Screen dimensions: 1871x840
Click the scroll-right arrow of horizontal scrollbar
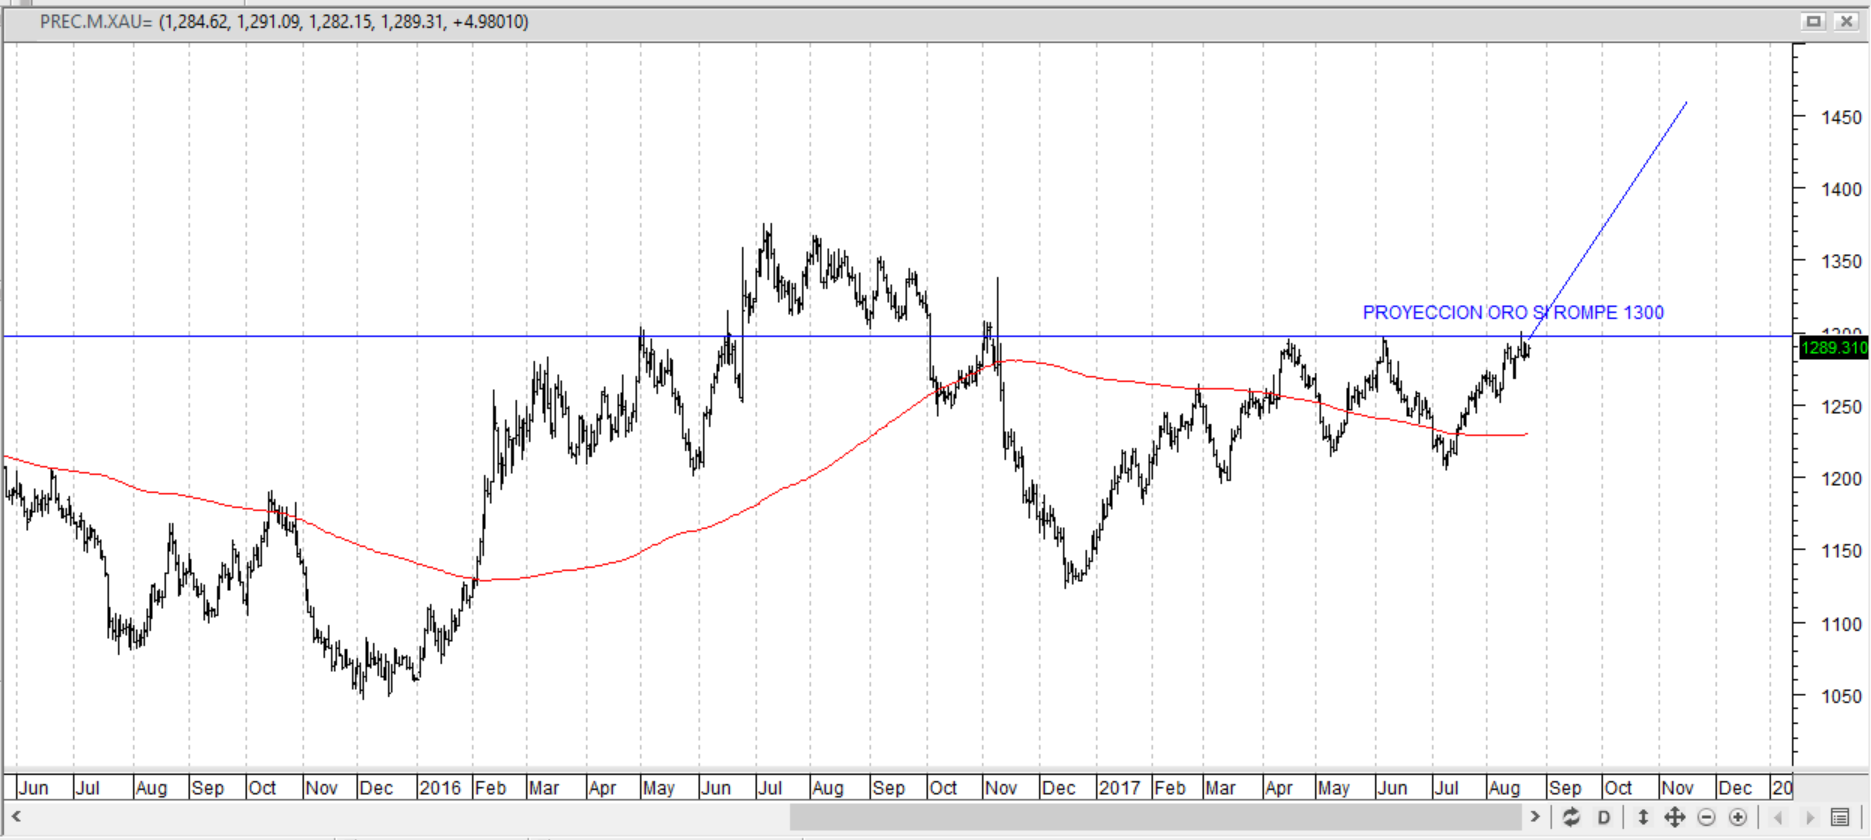1535,817
